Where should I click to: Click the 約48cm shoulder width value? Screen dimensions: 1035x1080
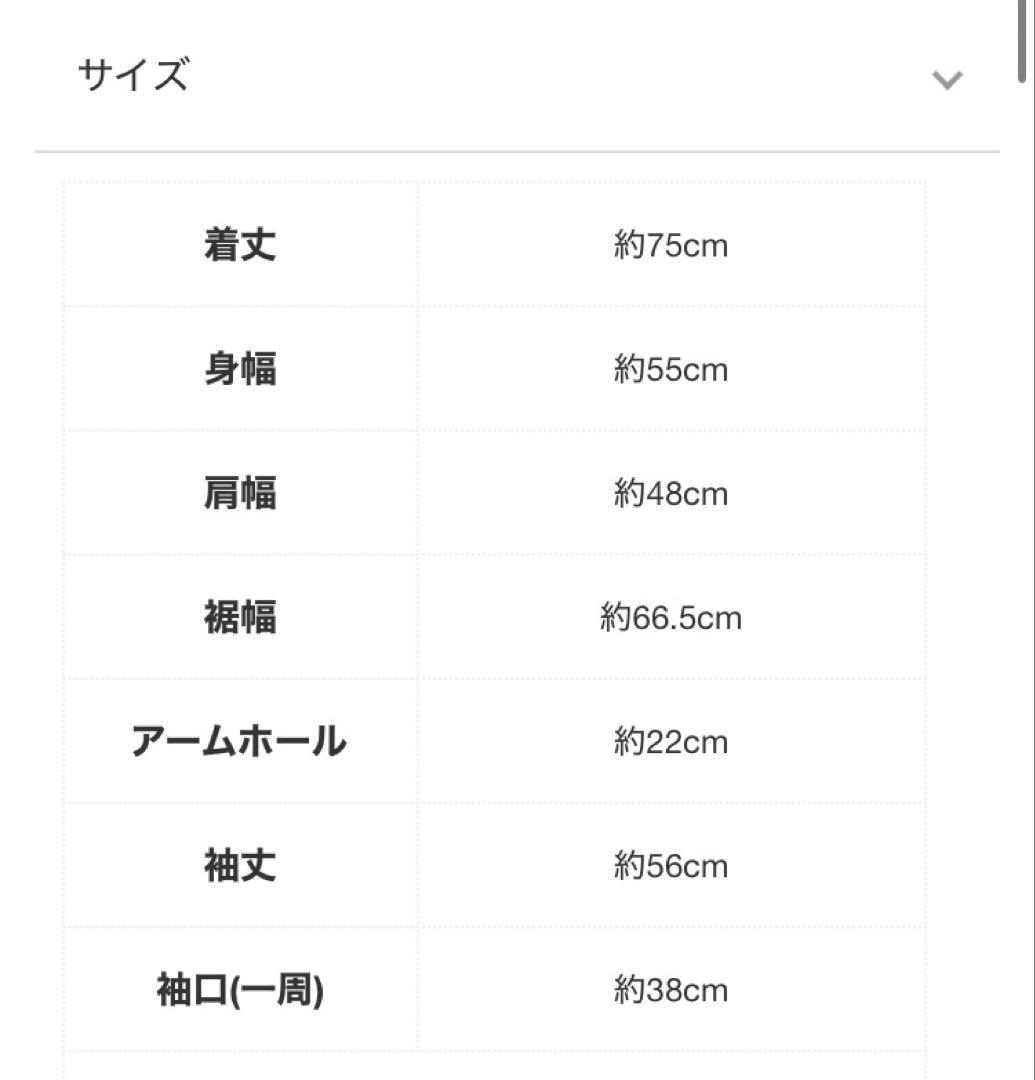click(x=671, y=494)
